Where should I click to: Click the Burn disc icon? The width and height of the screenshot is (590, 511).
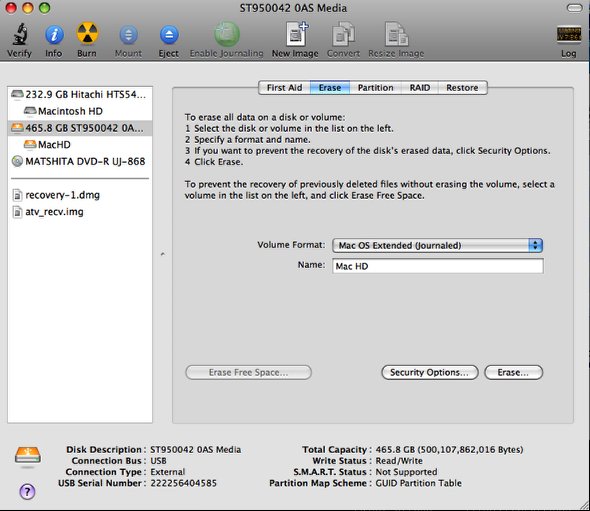coord(87,33)
